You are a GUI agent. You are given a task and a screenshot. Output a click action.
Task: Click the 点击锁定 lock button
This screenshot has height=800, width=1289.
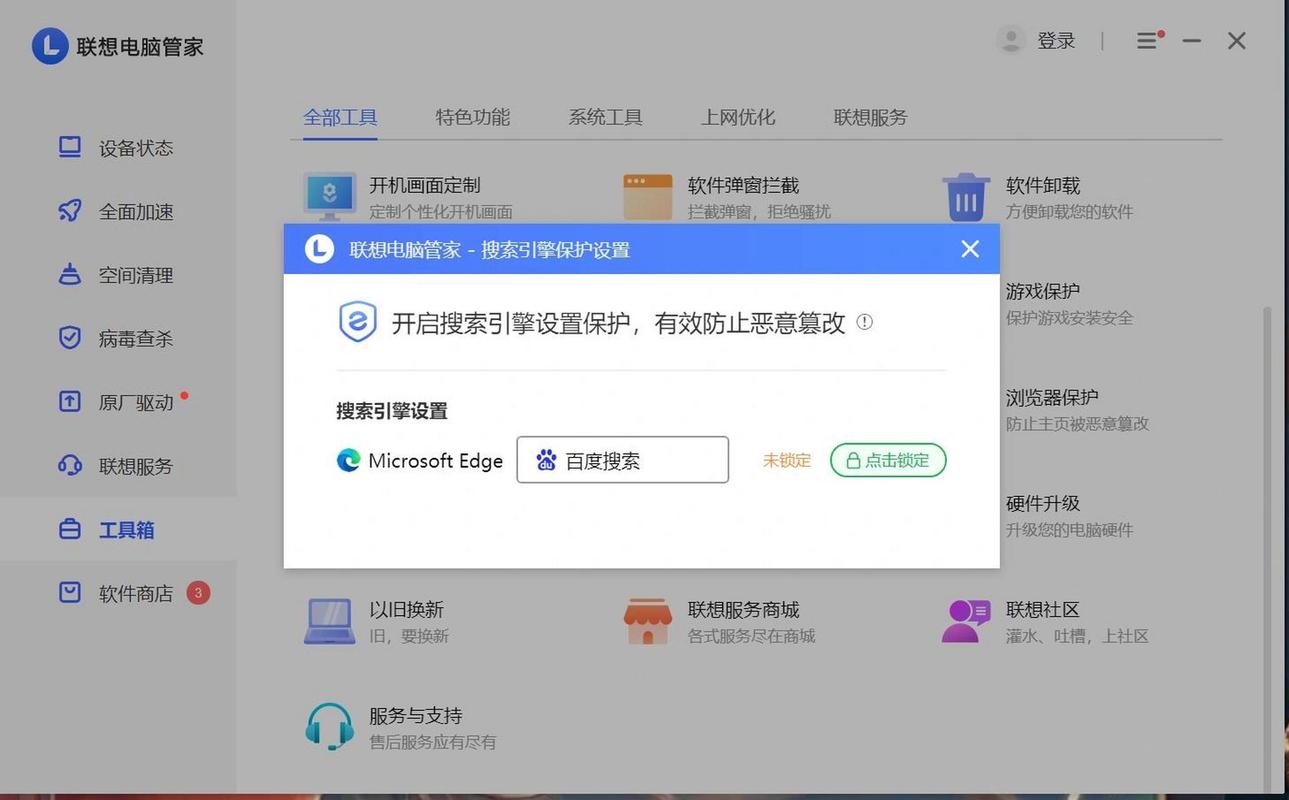pos(888,460)
